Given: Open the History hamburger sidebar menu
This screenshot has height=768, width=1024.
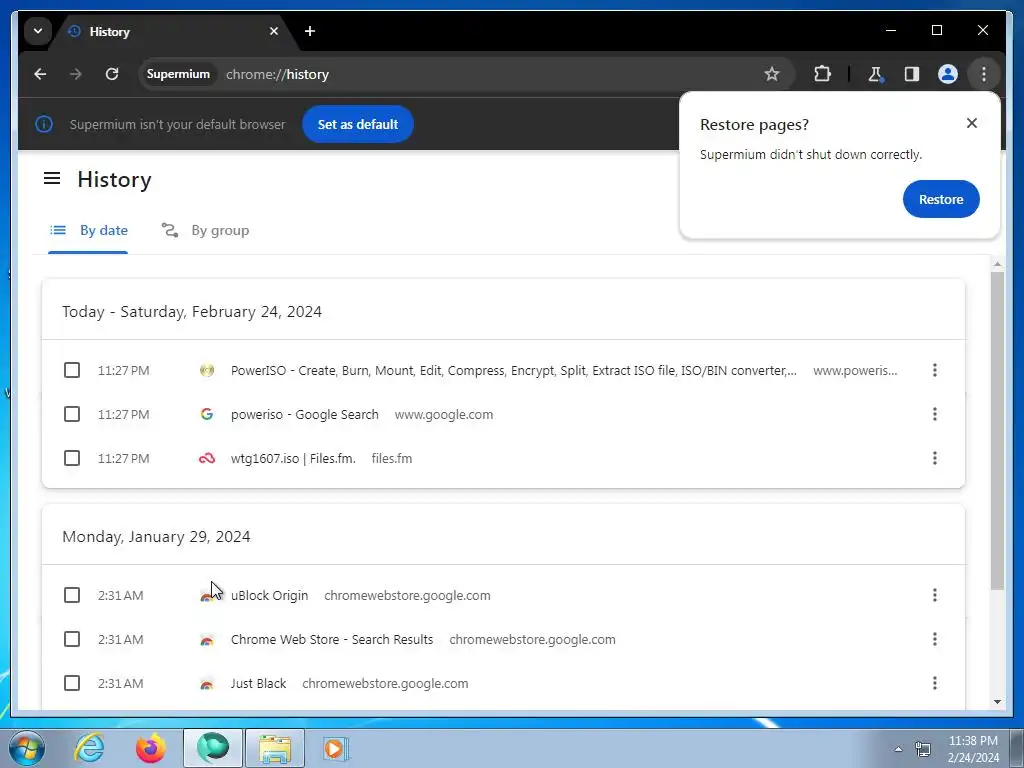Looking at the screenshot, I should pos(52,178).
